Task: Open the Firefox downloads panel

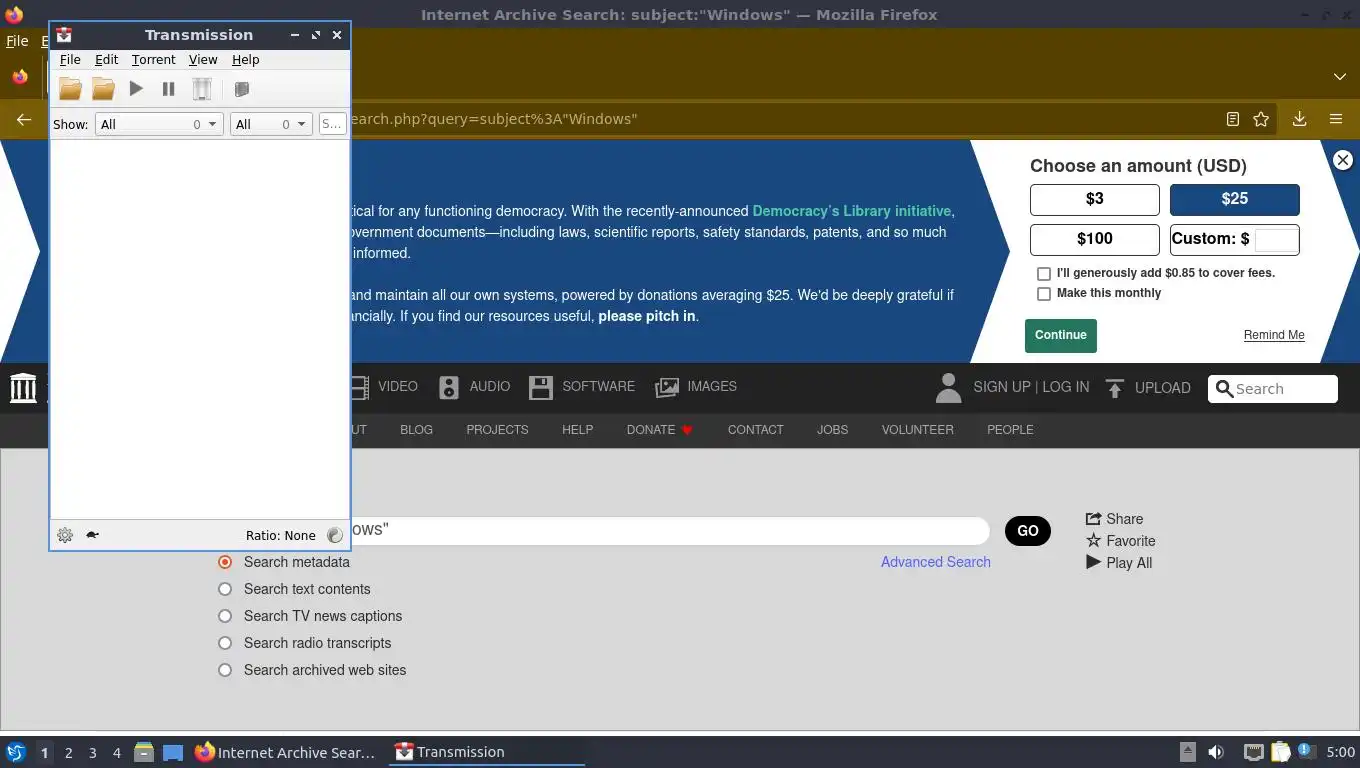Action: click(1299, 119)
